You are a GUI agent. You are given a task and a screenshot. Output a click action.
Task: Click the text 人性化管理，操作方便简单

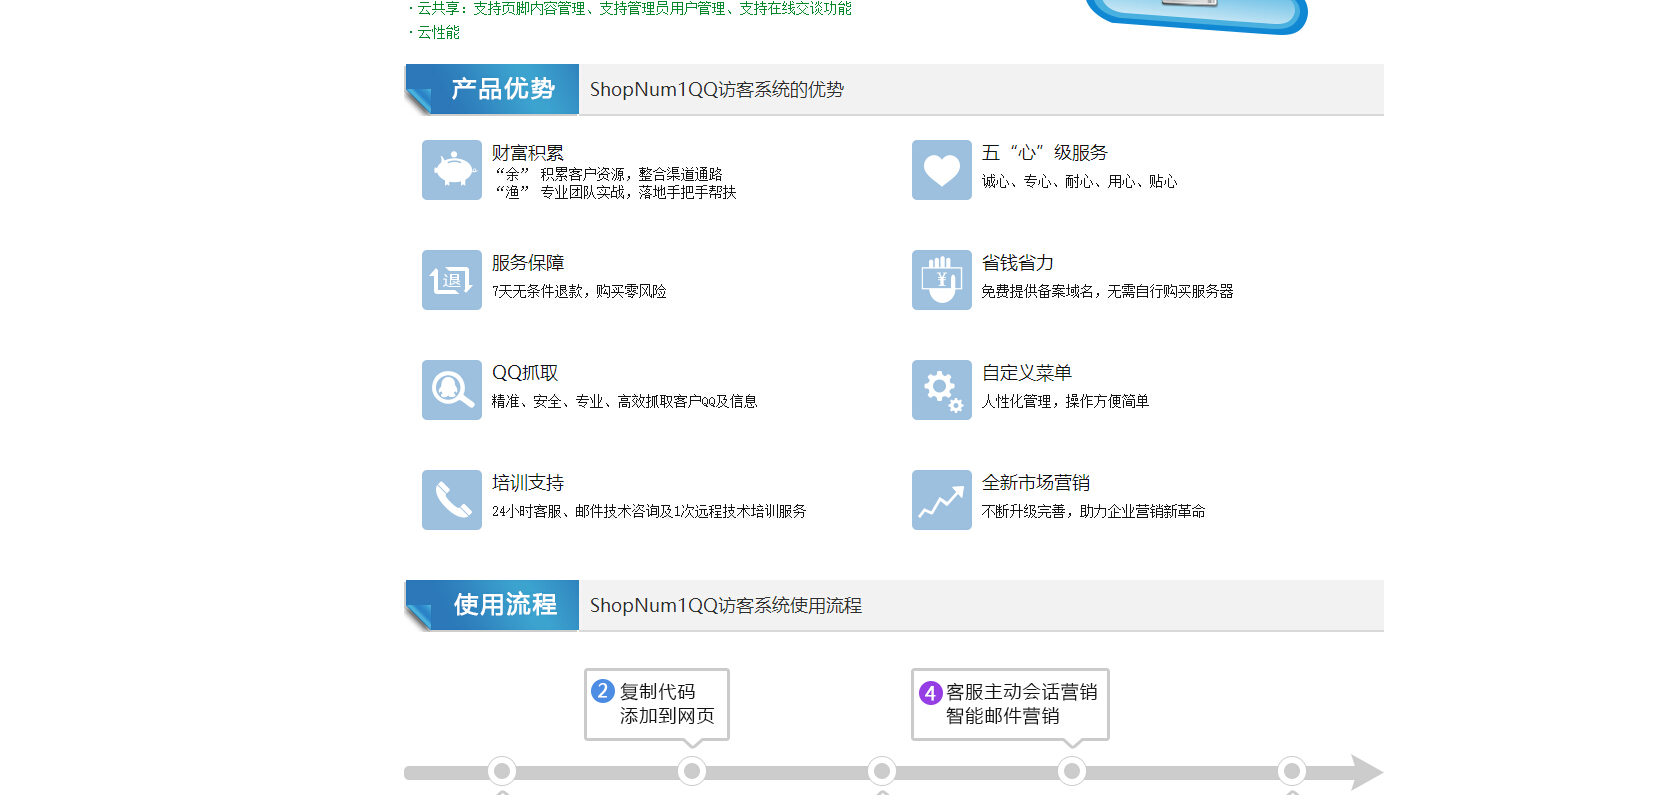(x=1065, y=401)
